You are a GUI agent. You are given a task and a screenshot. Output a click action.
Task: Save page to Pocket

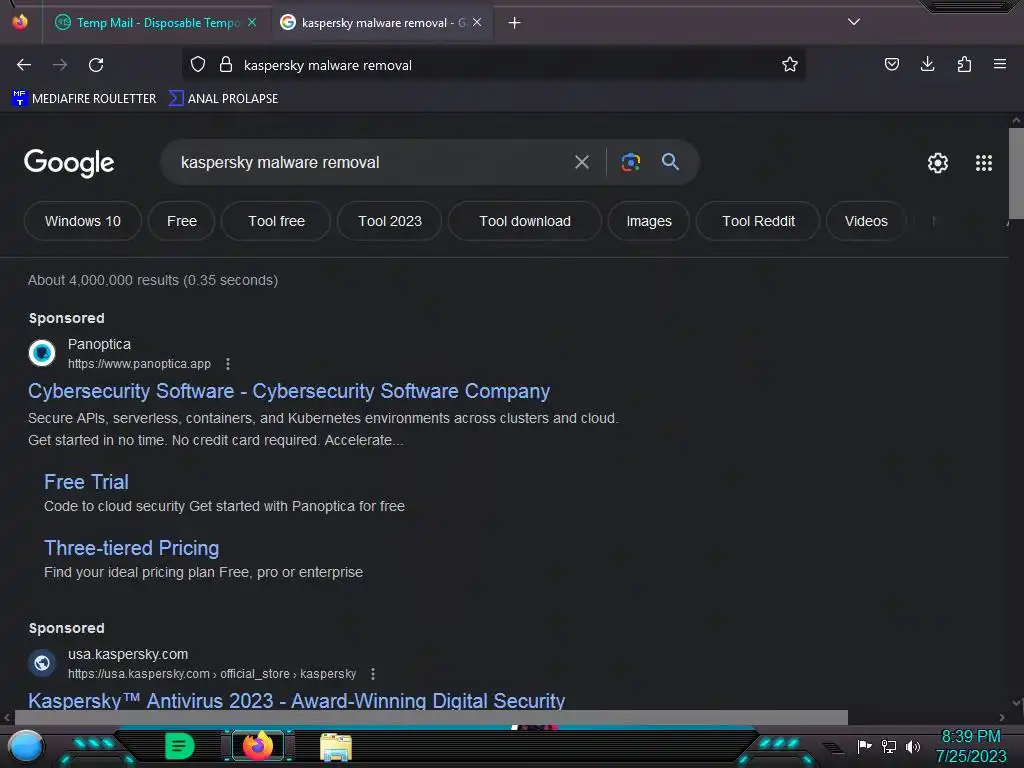coord(891,64)
